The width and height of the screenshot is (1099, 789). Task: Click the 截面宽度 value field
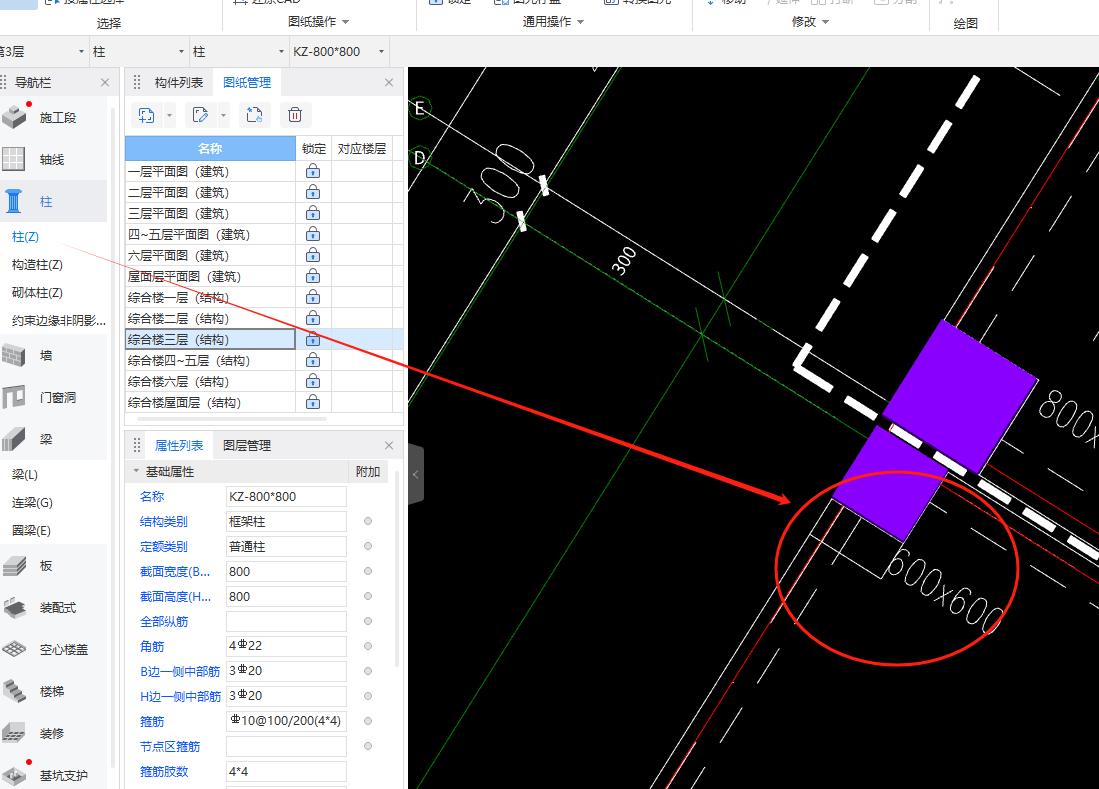tap(286, 572)
